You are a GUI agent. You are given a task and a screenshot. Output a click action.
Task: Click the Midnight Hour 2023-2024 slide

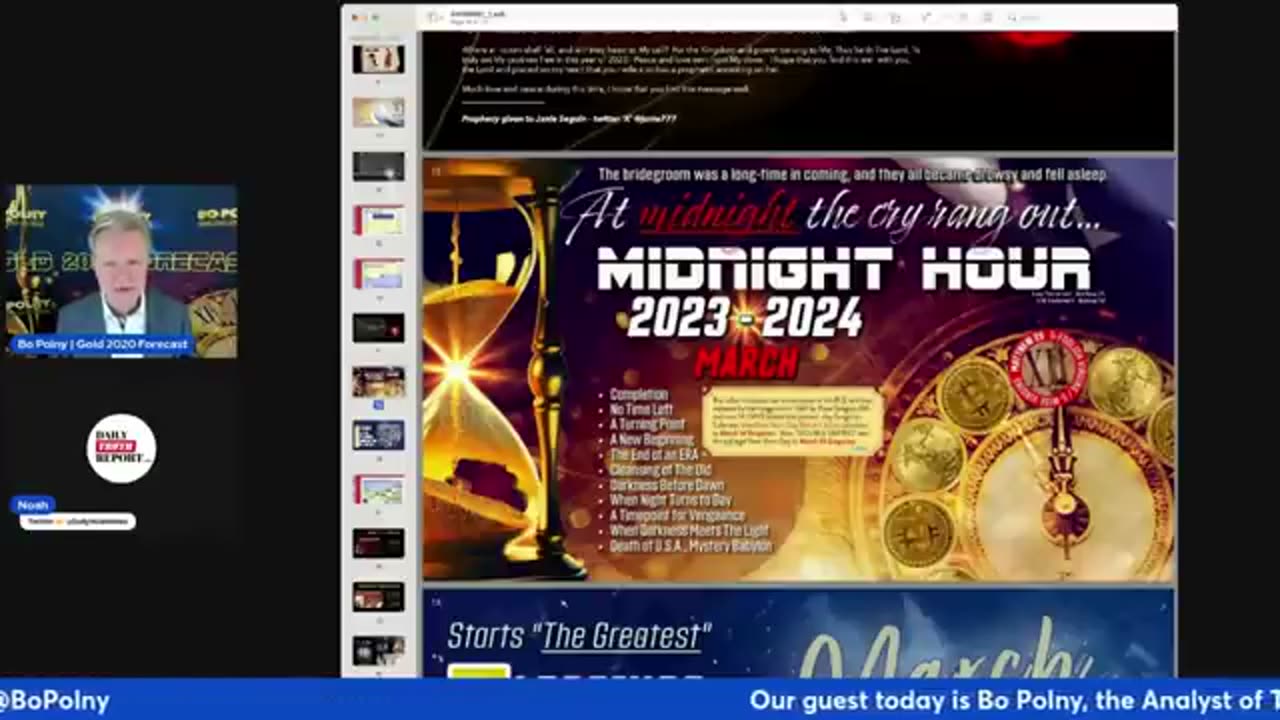point(798,370)
